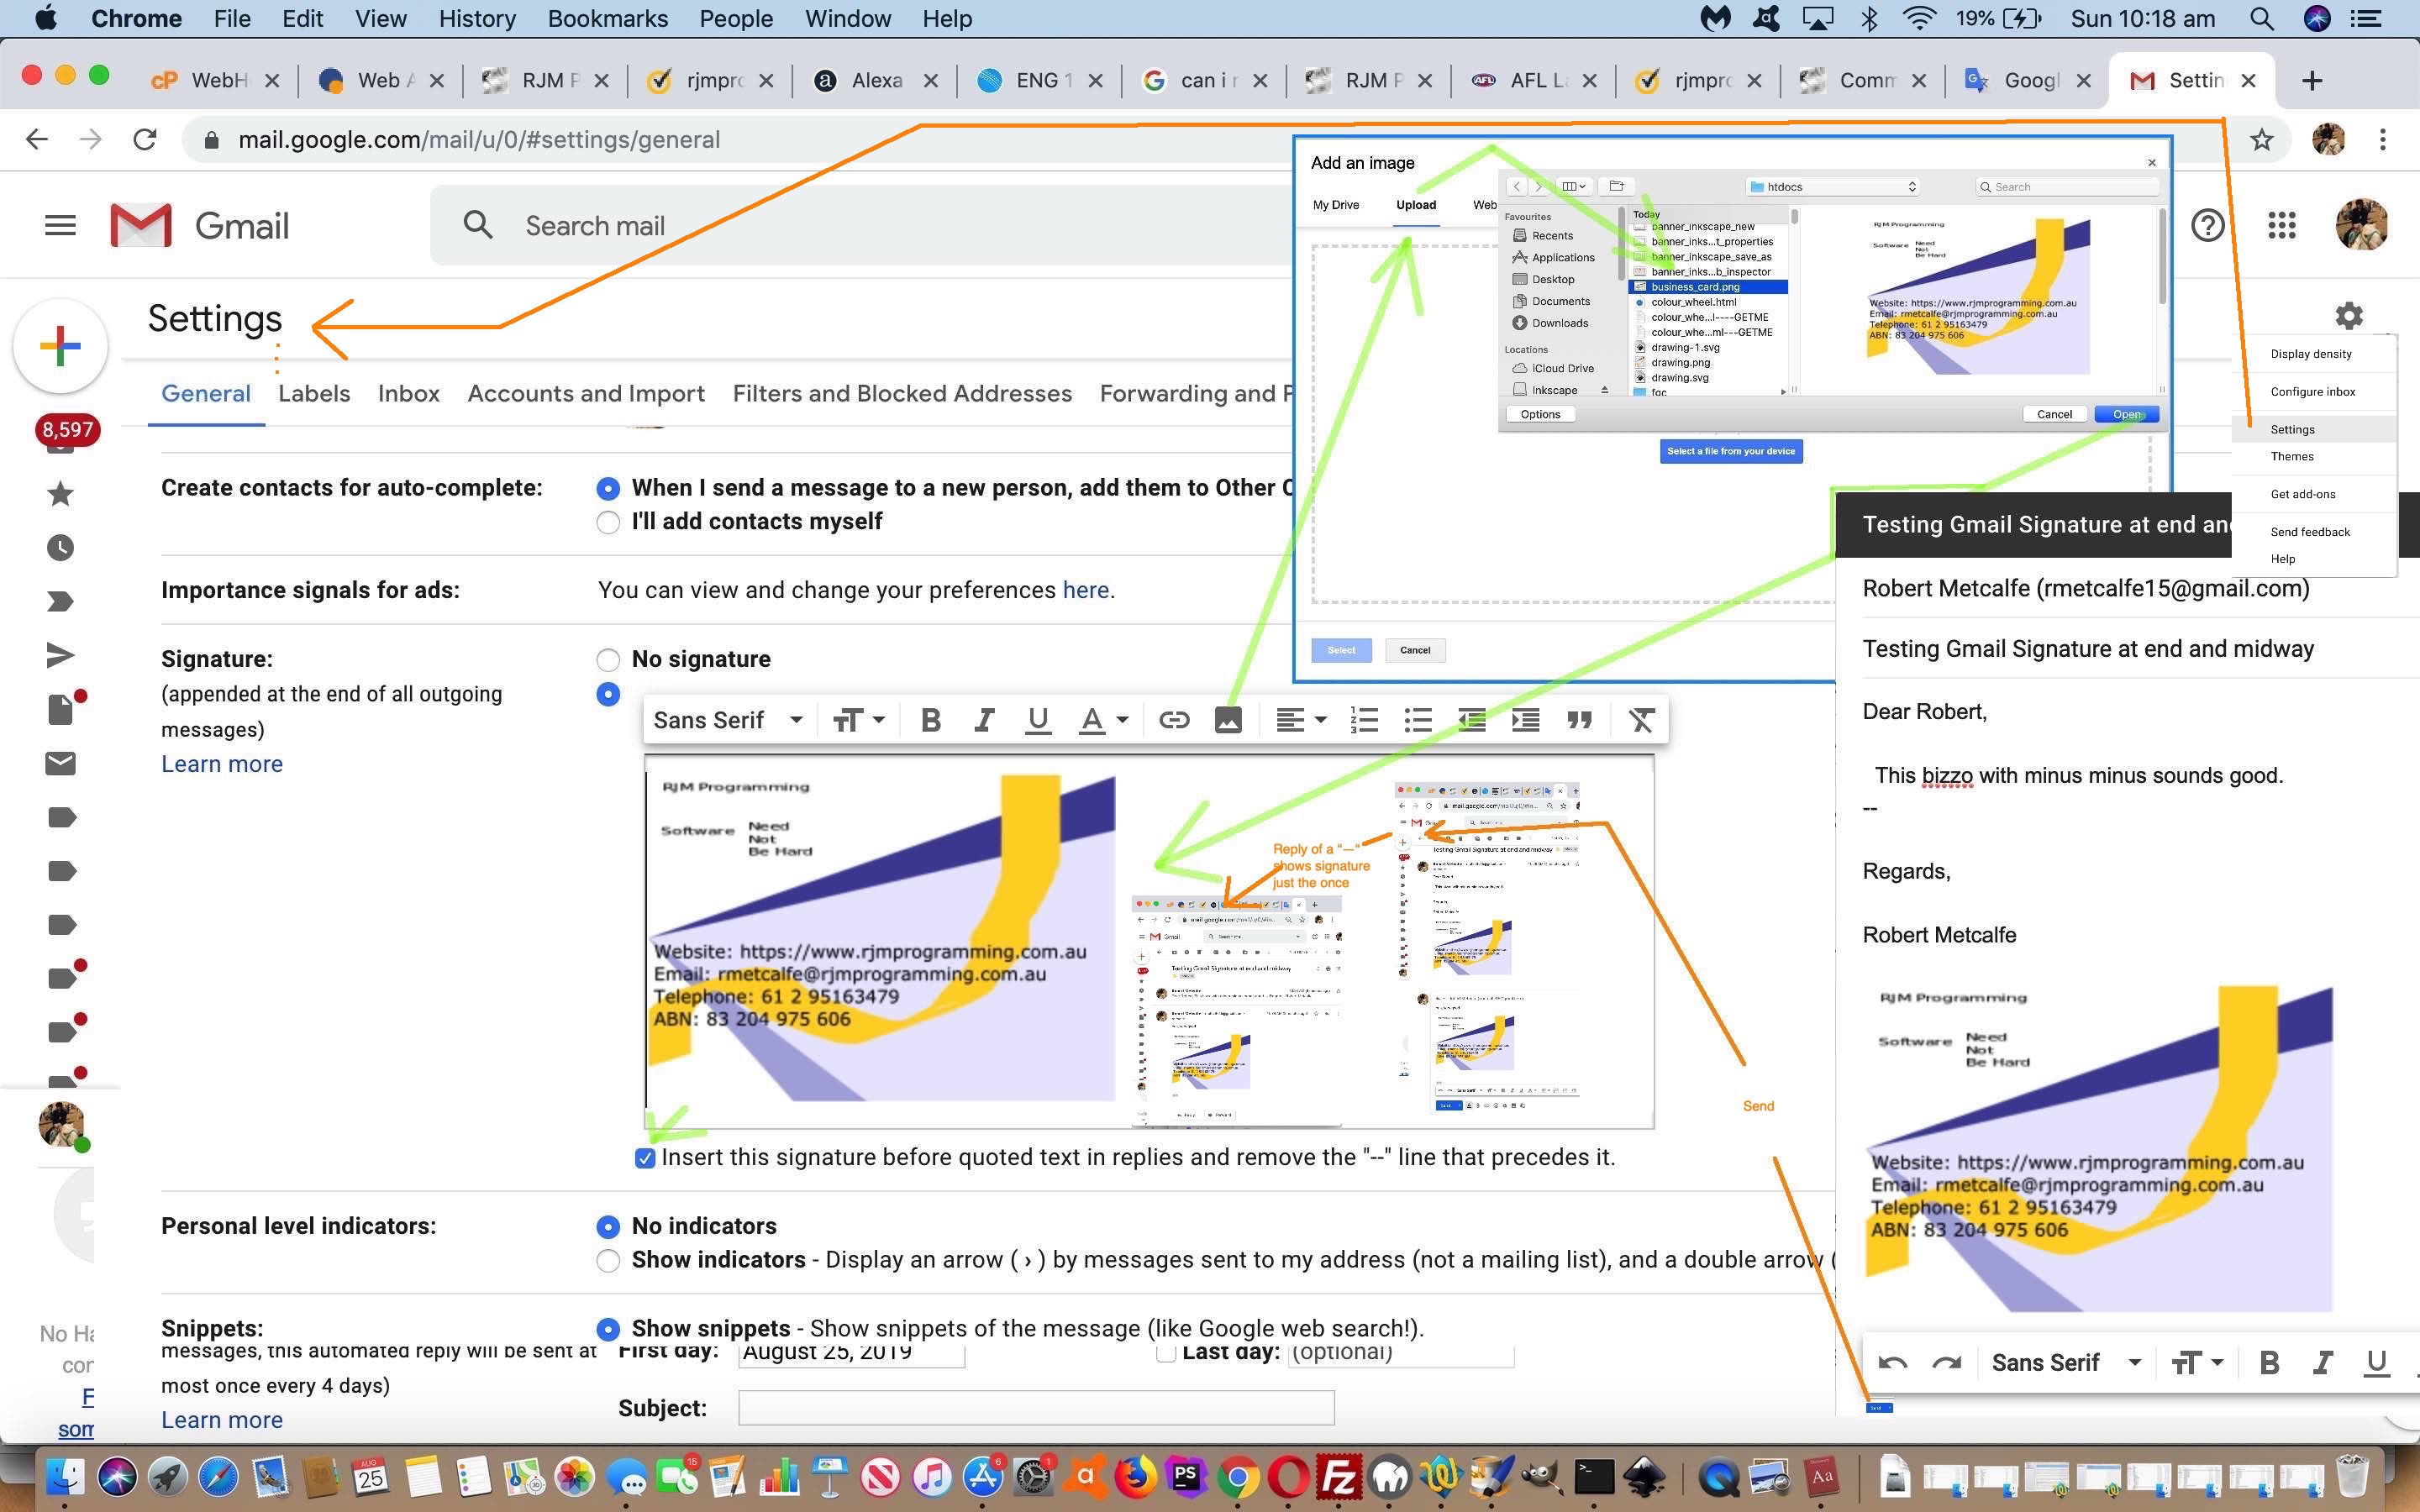Choose Display density from the settings gear menu
This screenshot has height=1512, width=2420.
point(2310,354)
